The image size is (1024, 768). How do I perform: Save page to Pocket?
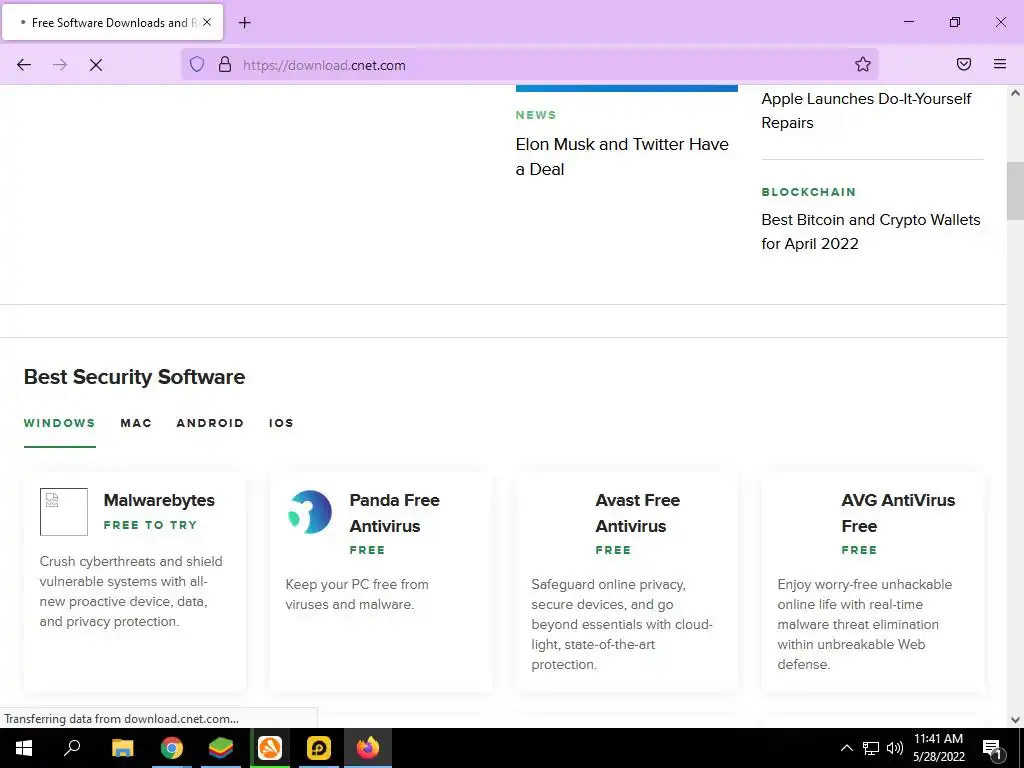click(964, 64)
